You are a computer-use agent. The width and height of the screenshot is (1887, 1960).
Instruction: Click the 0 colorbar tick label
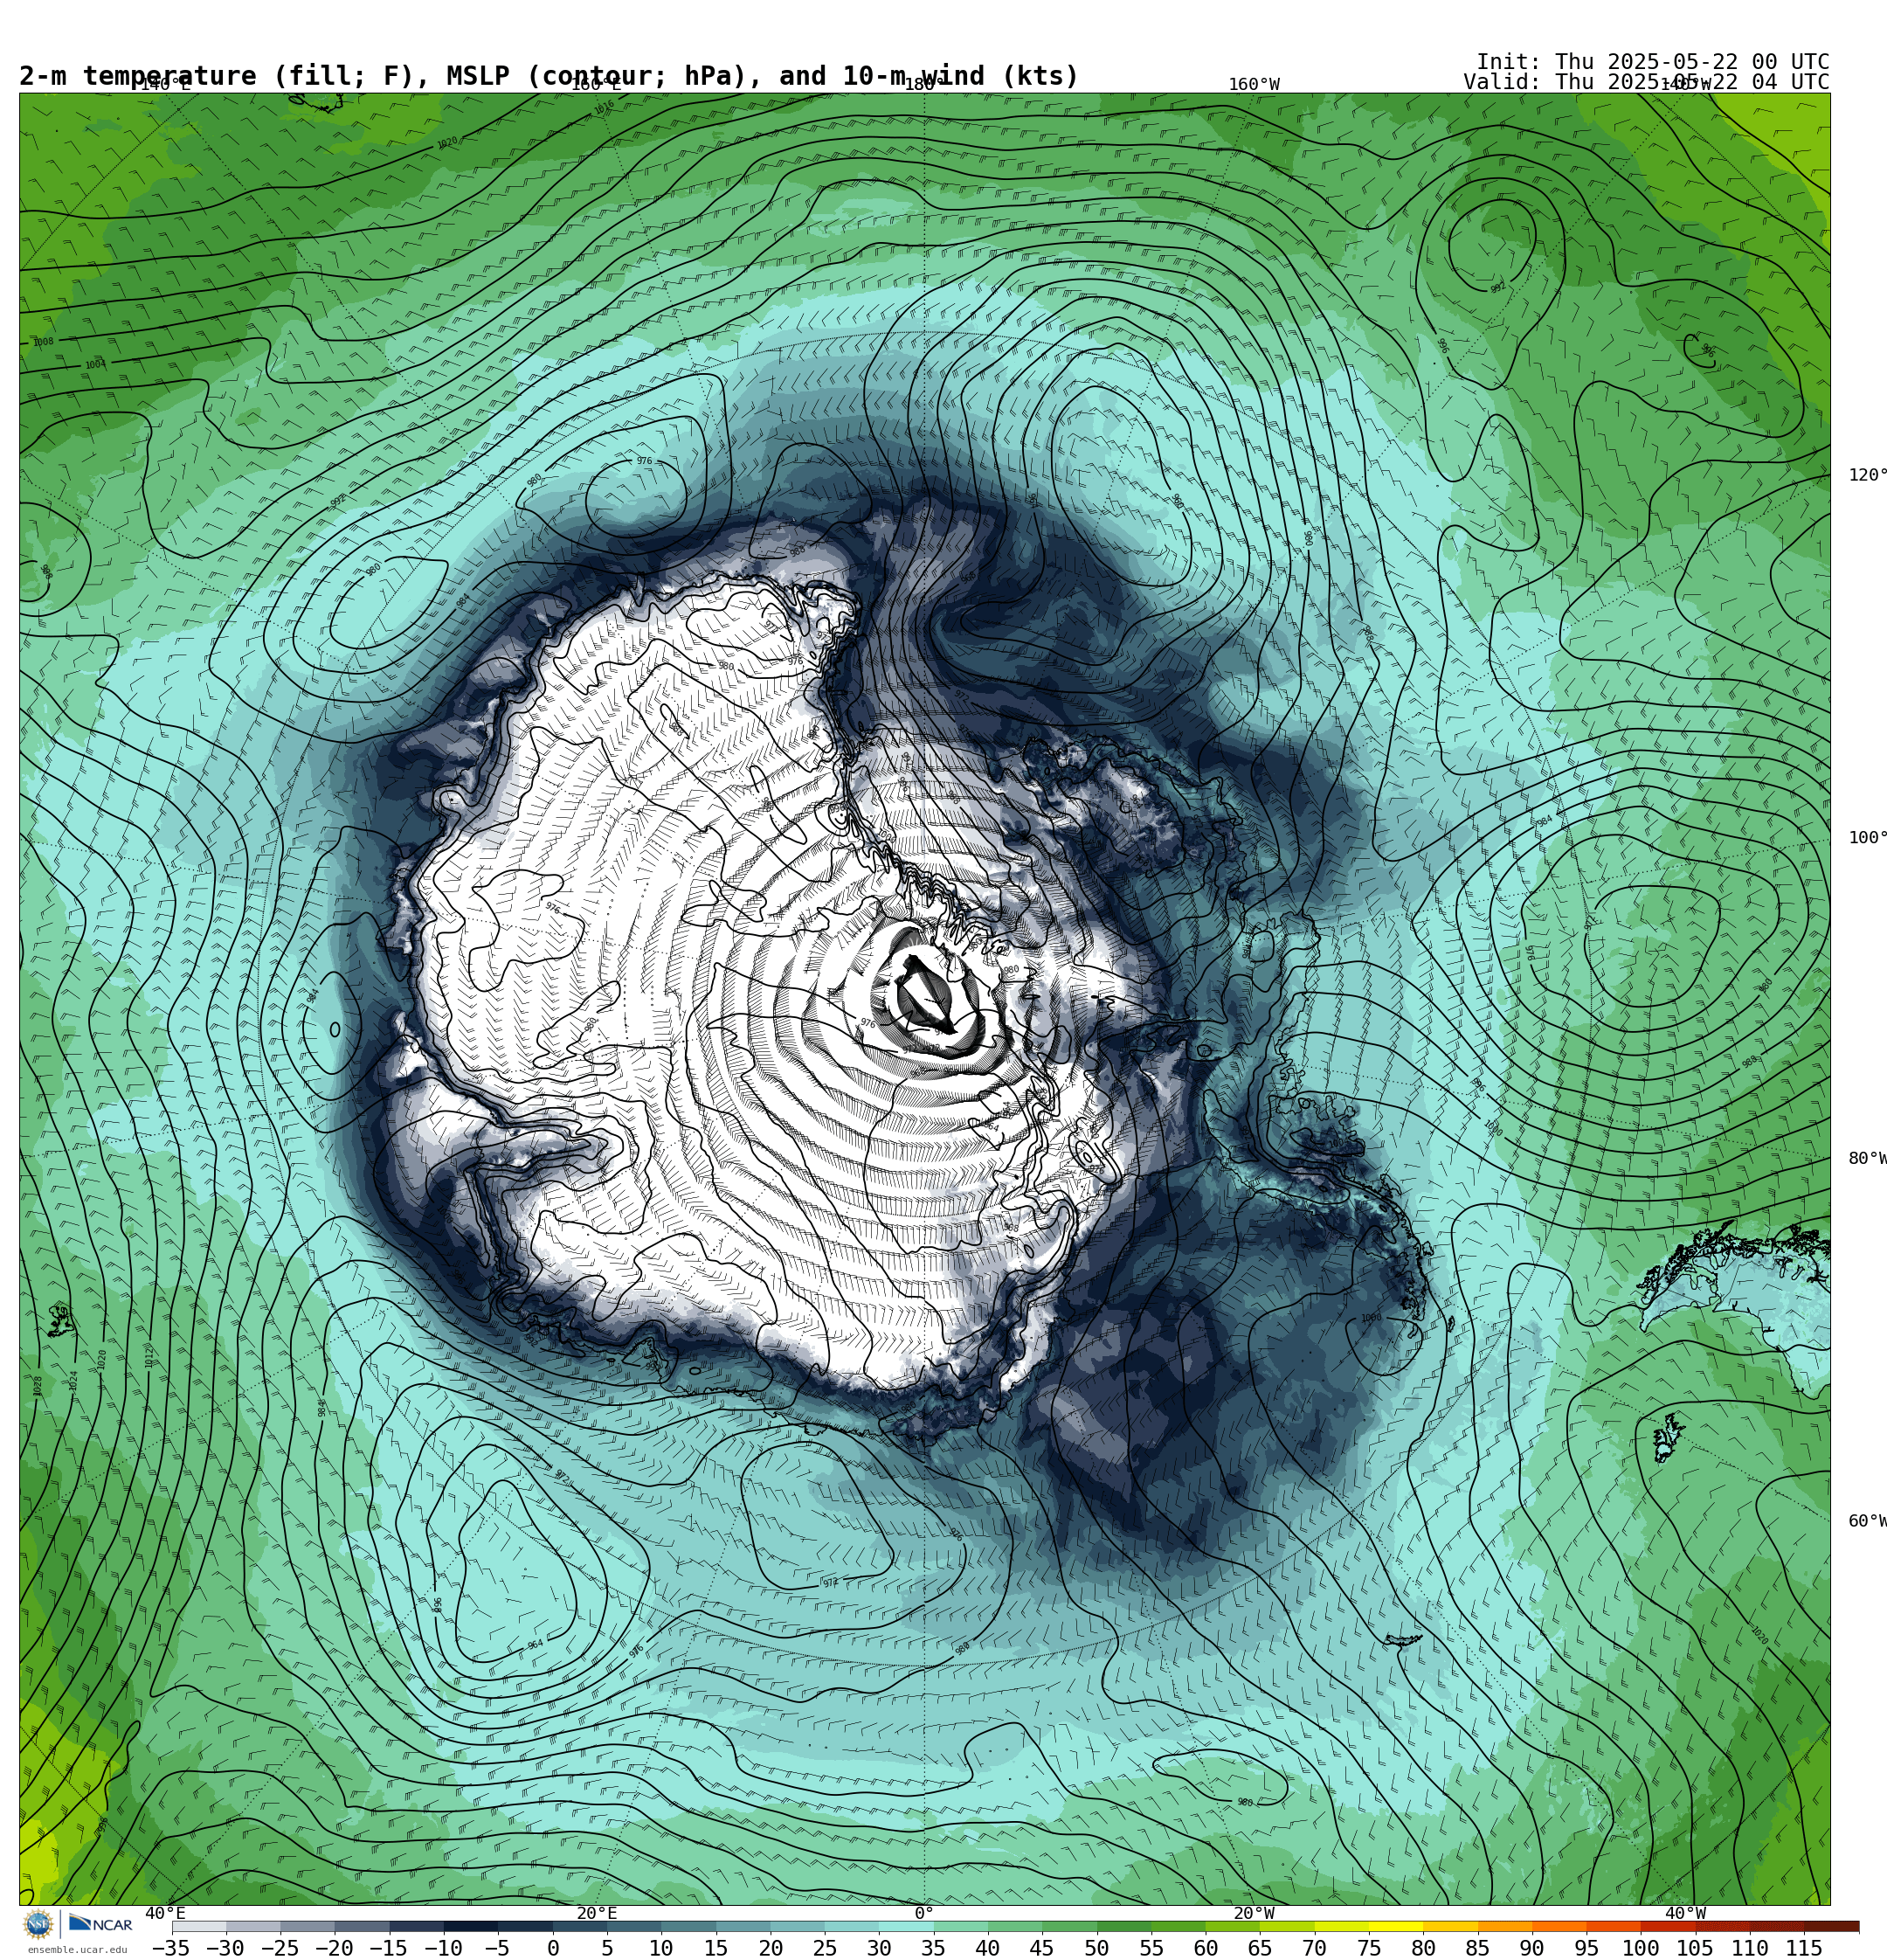coord(553,1948)
